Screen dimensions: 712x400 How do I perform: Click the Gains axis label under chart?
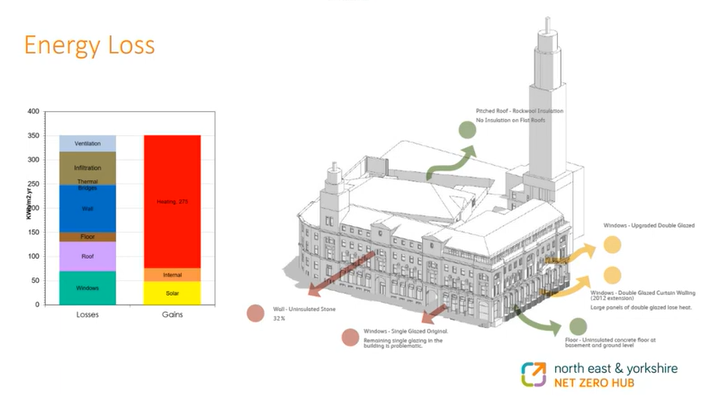pos(173,315)
